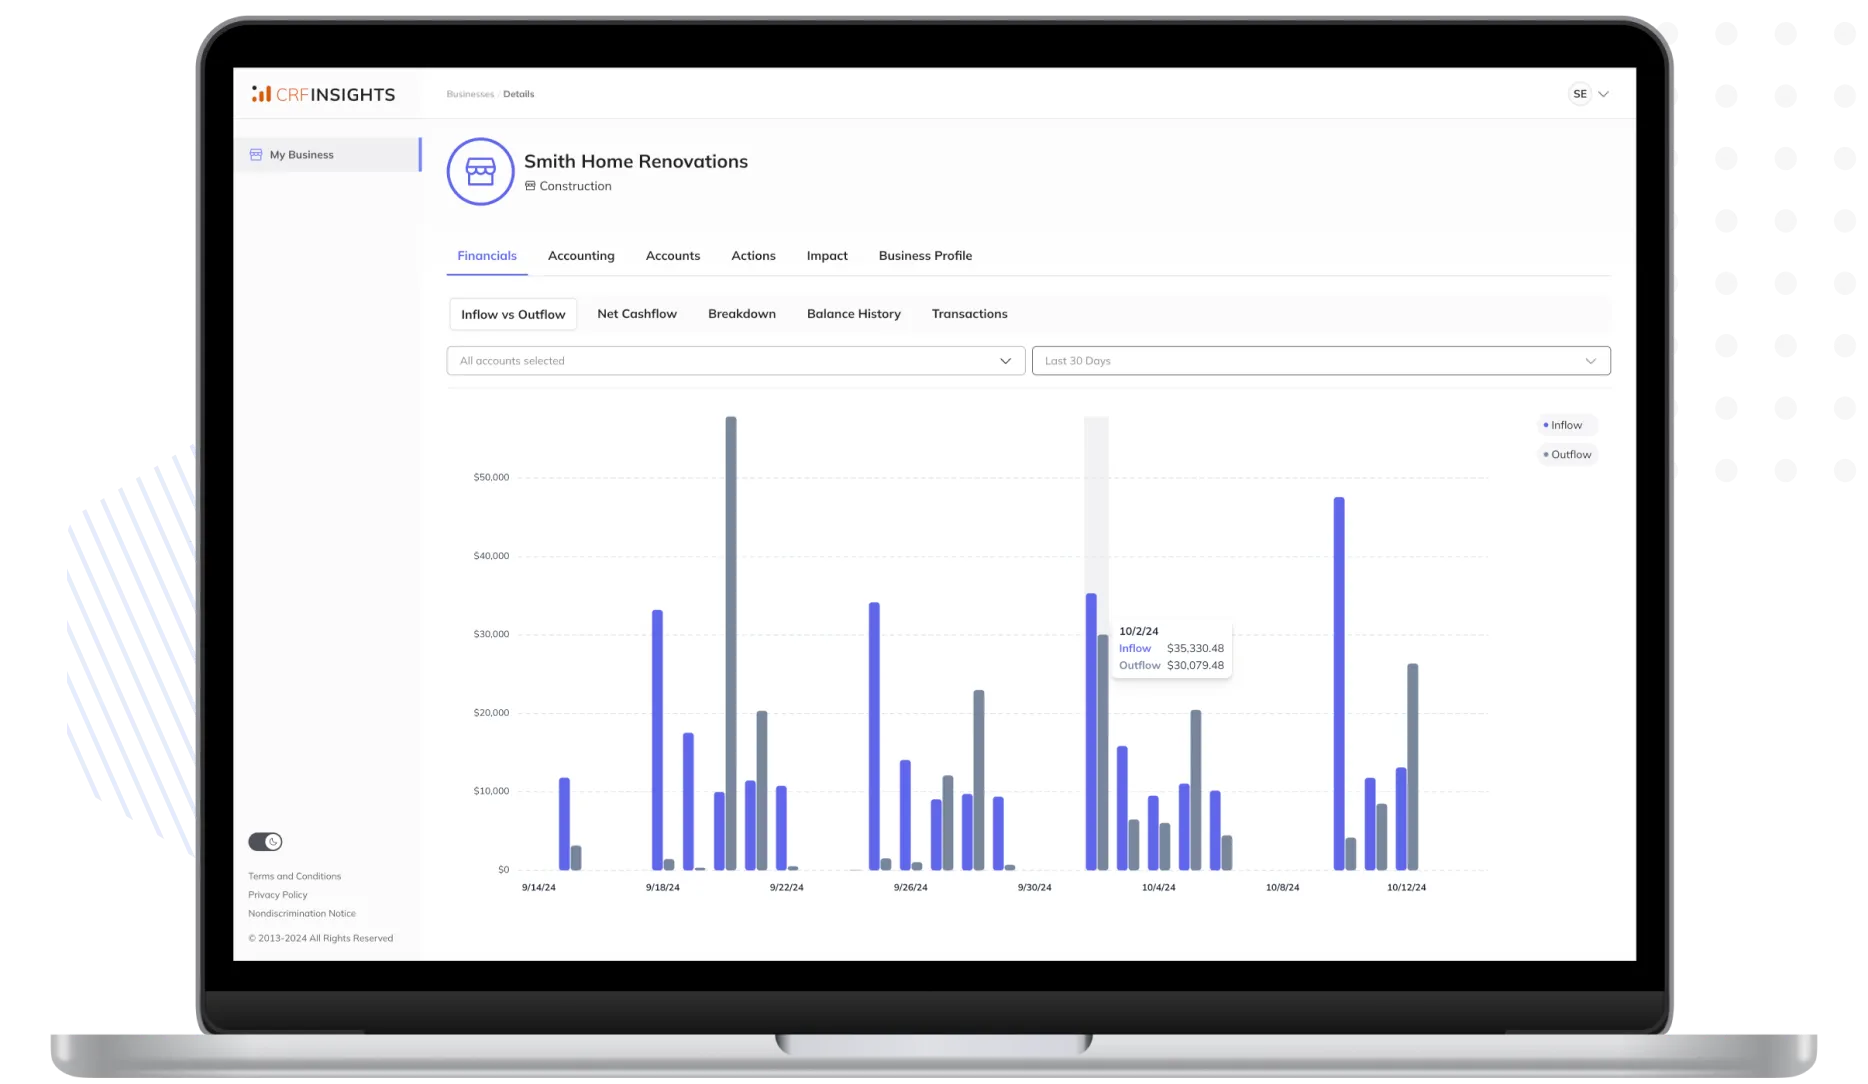Expand the chevron next to the SE avatar
The width and height of the screenshot is (1868, 1084).
pyautogui.click(x=1604, y=93)
